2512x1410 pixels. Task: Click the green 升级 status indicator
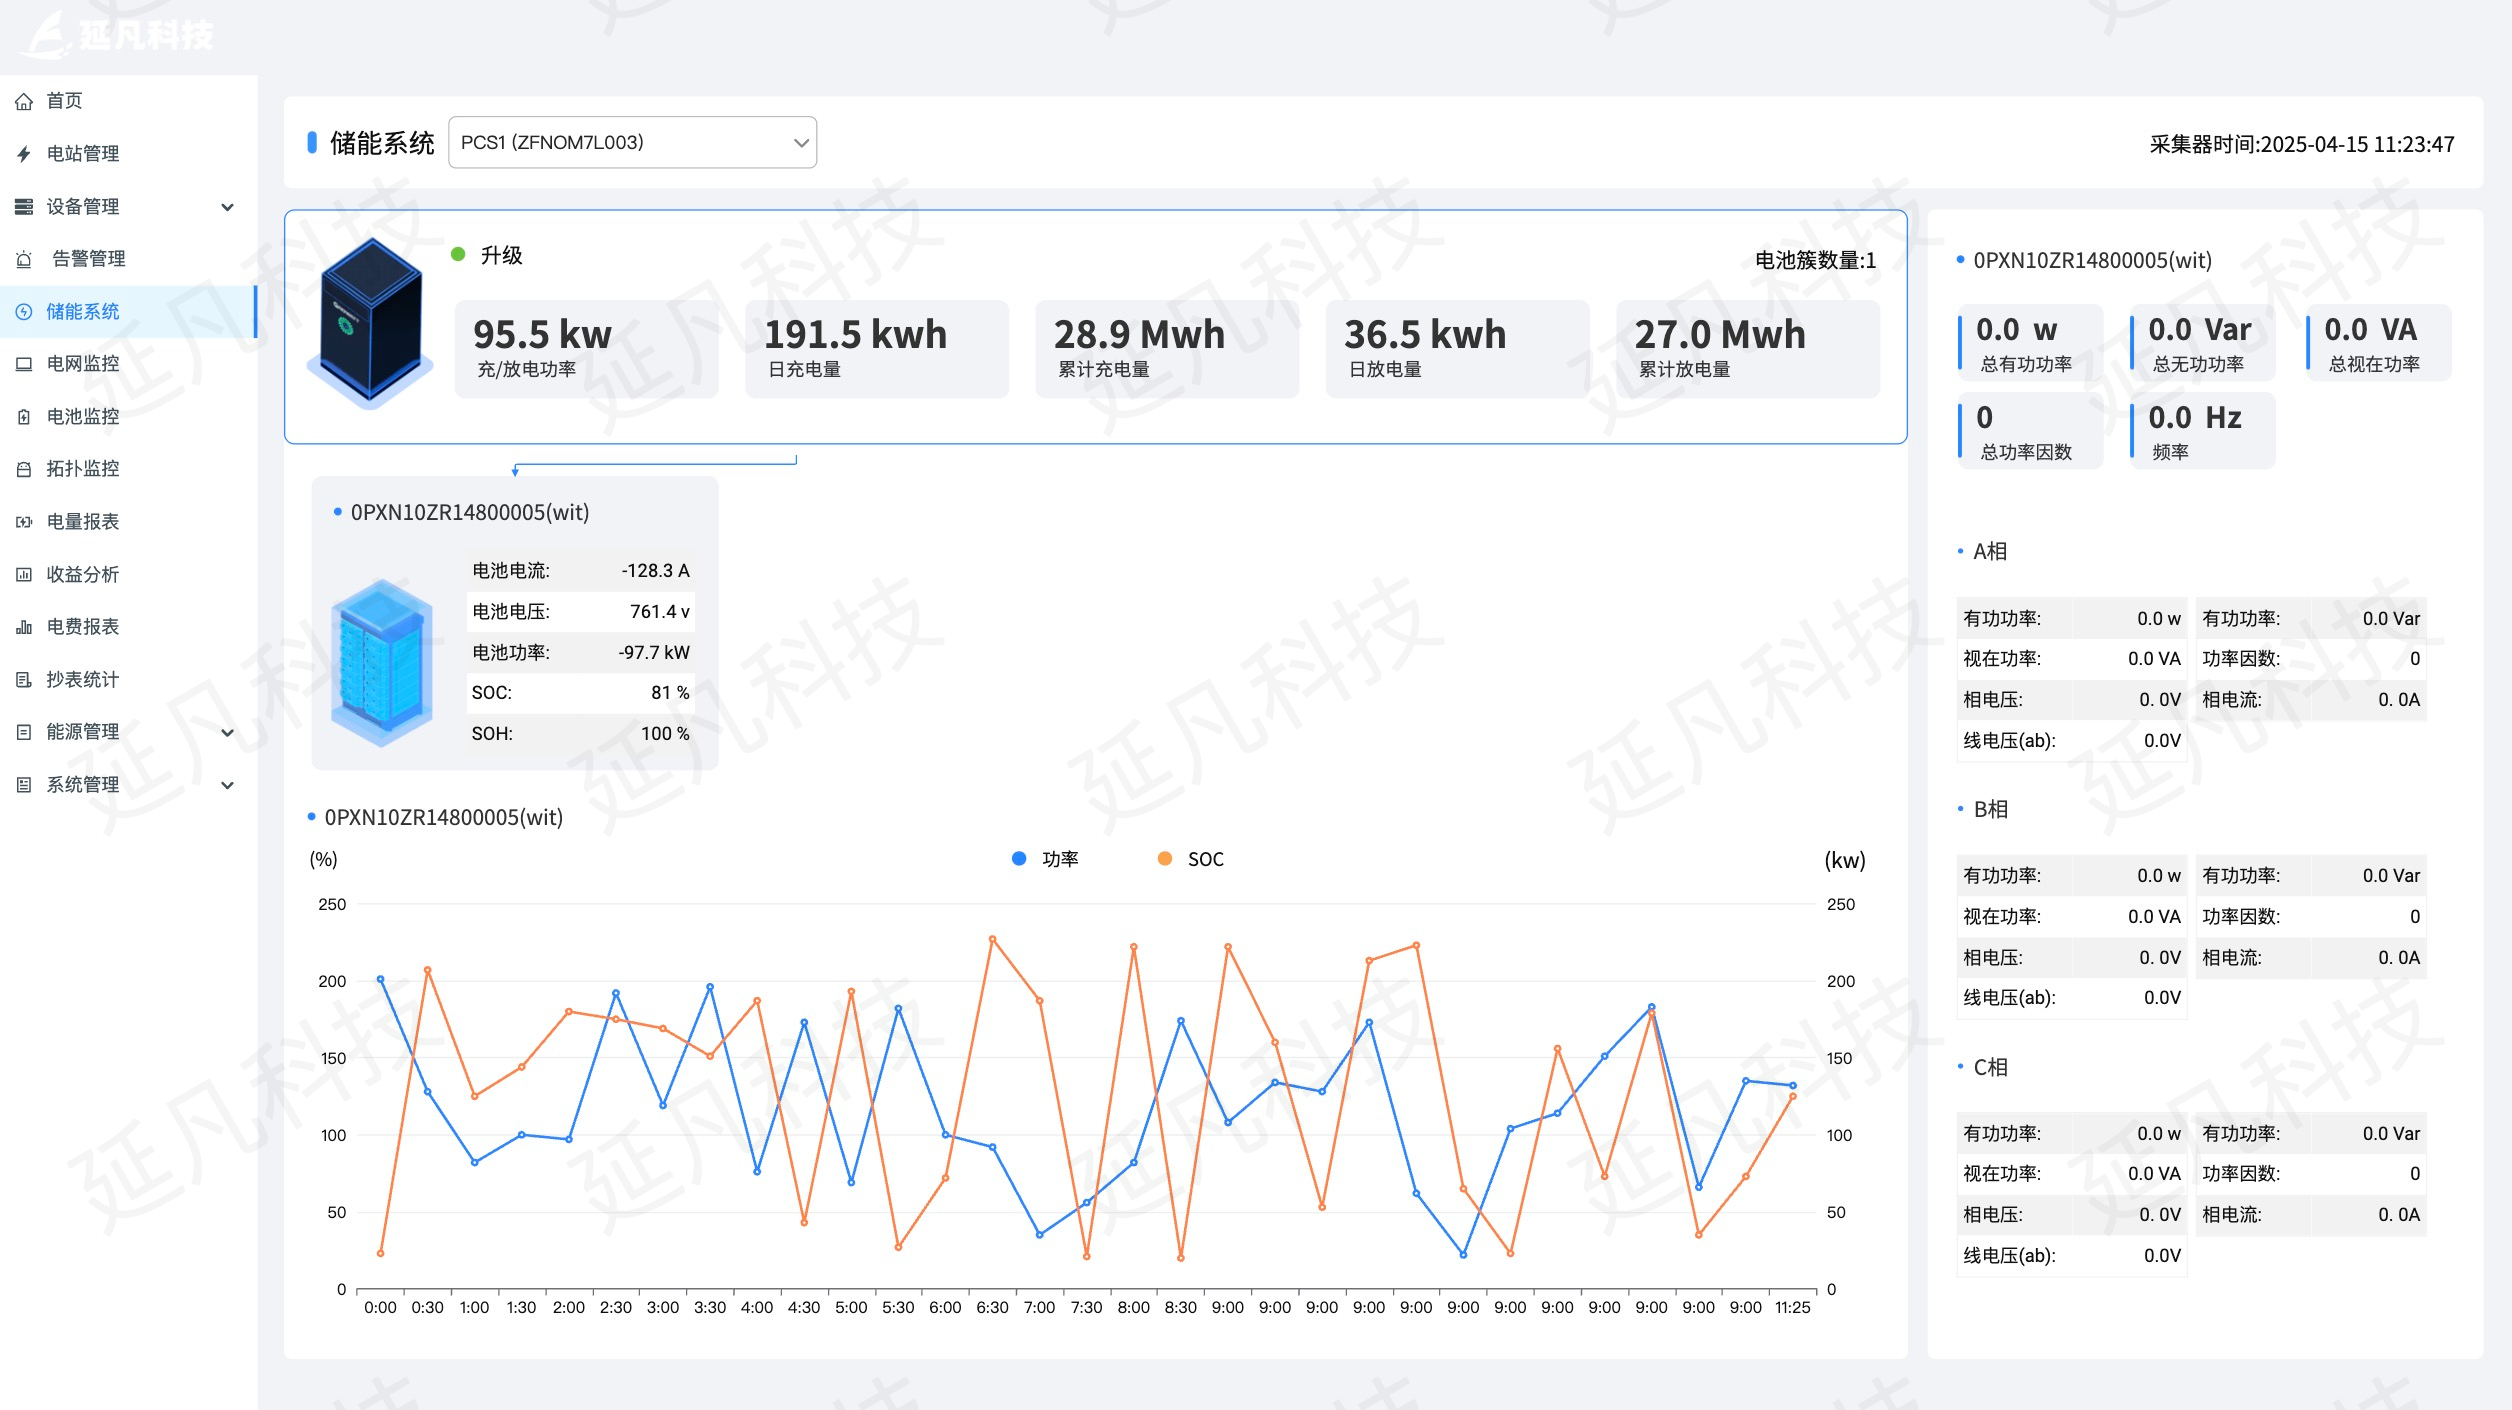pos(458,254)
